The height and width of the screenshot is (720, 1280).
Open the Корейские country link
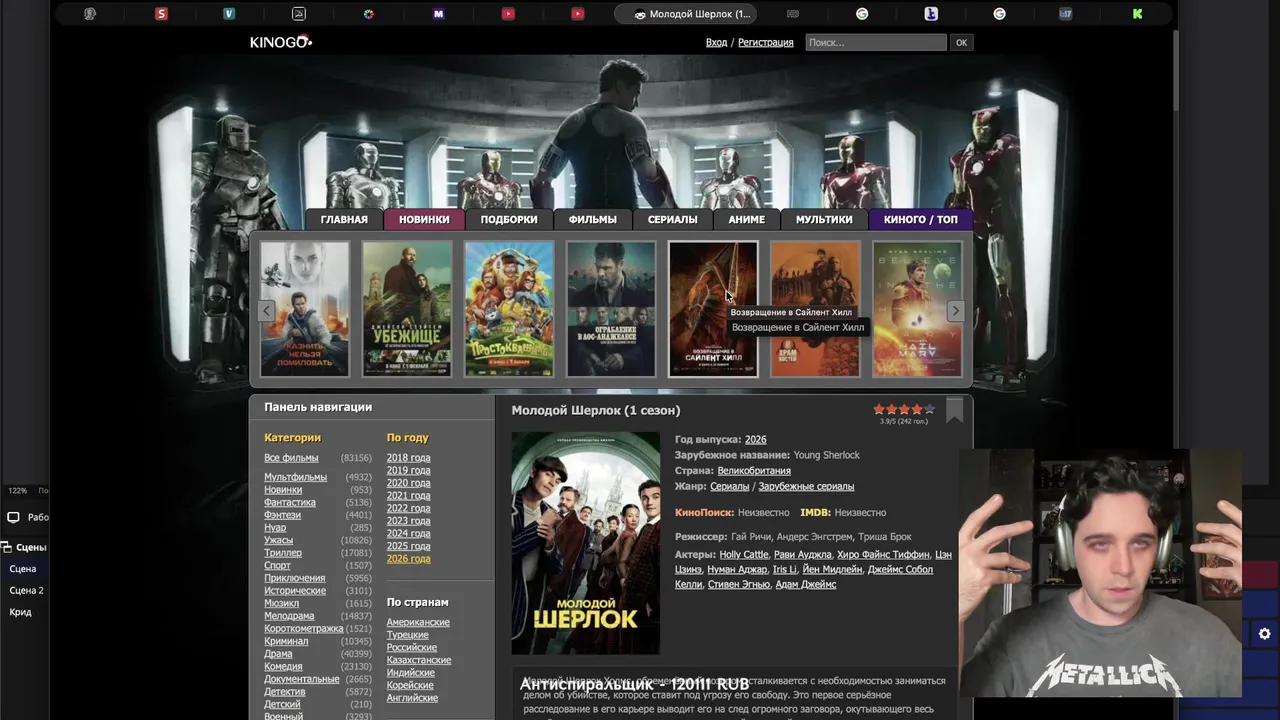click(x=410, y=685)
